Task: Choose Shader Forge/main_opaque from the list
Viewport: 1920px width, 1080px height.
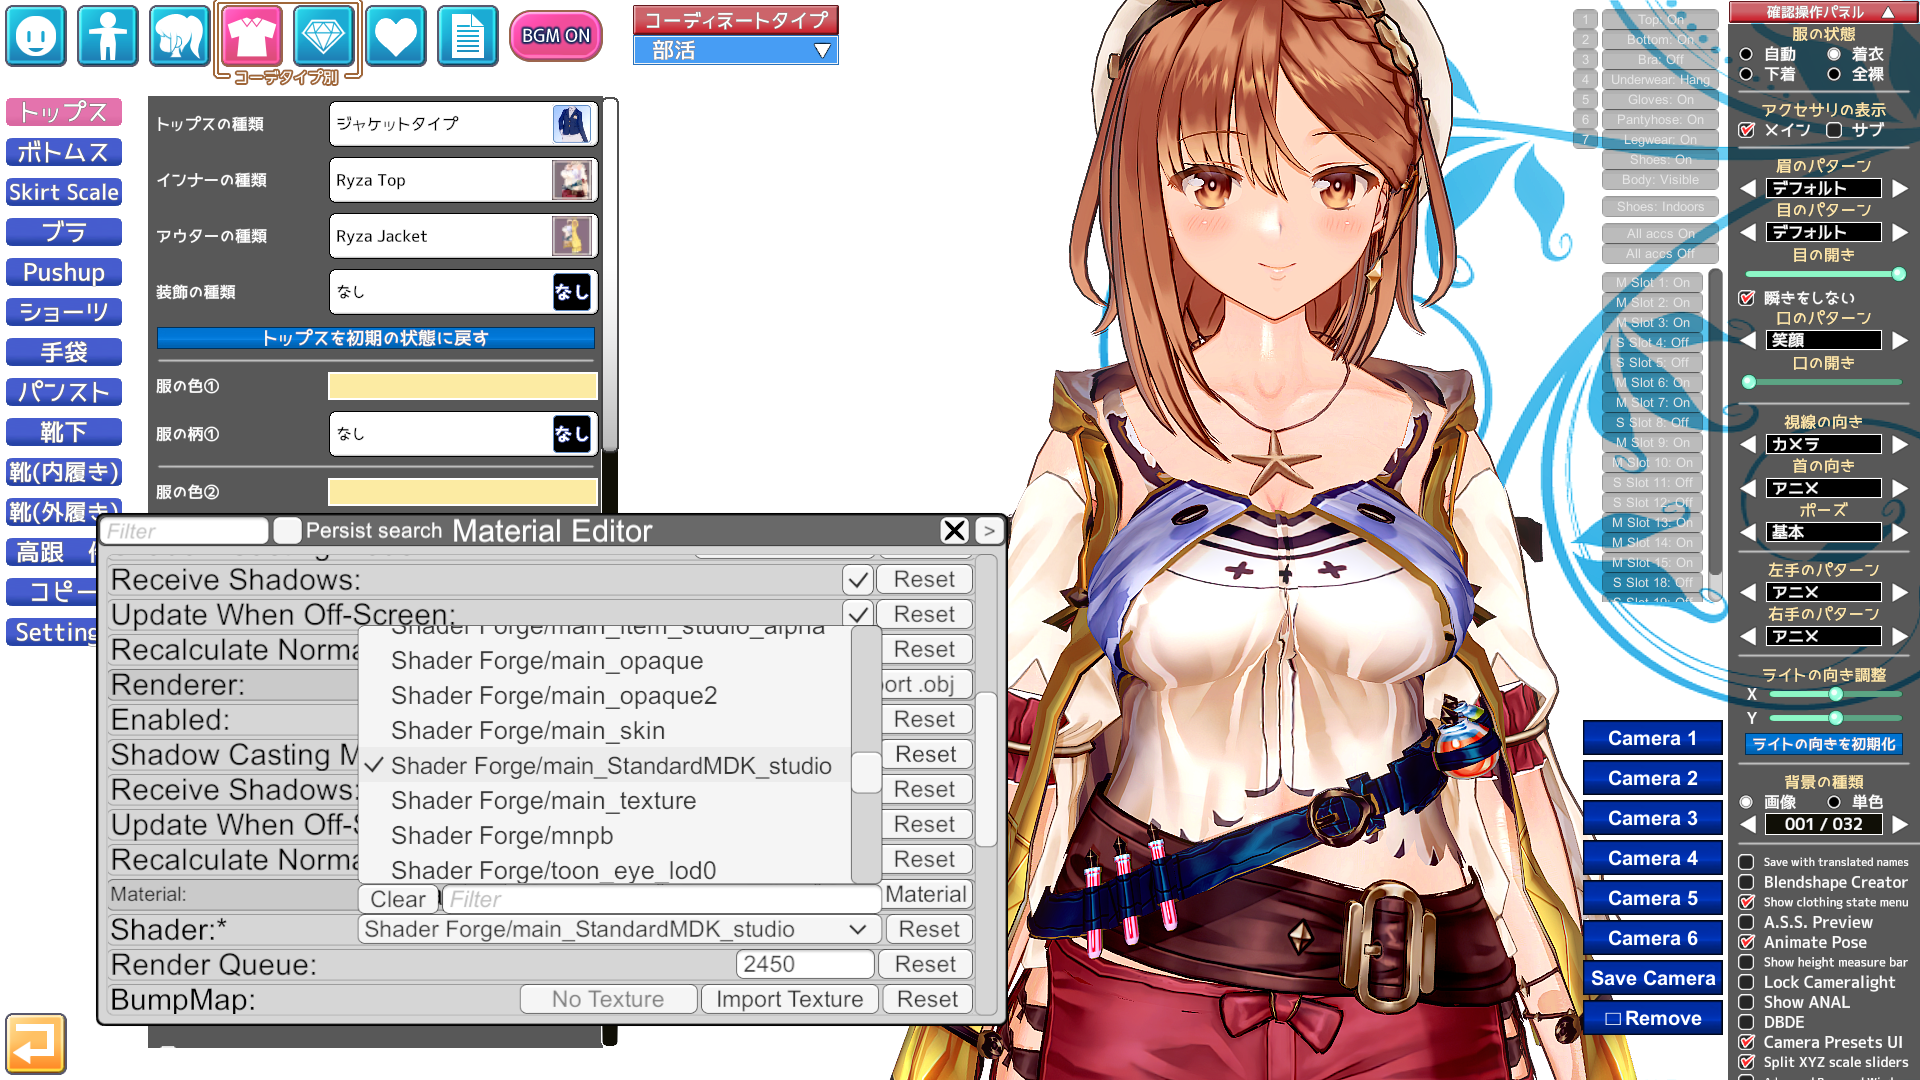Action: (547, 661)
